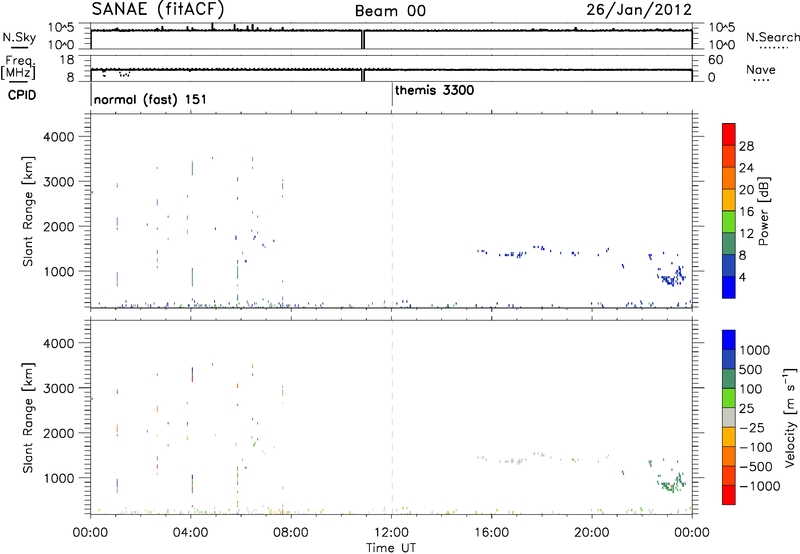The width and height of the screenshot is (800, 554).
Task: Click the blue scatter cluster near 23:00 in power panel
Action: click(x=672, y=276)
